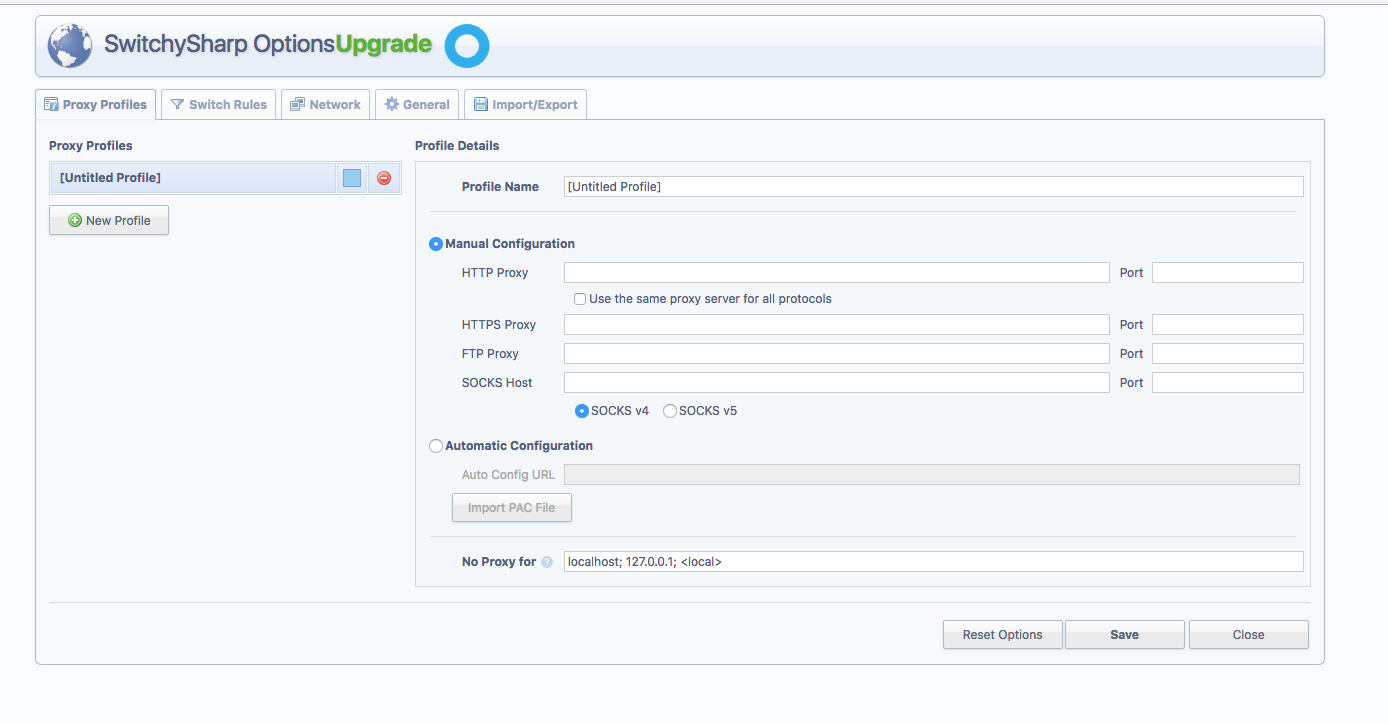Enable same proxy server for all protocols

(x=580, y=299)
